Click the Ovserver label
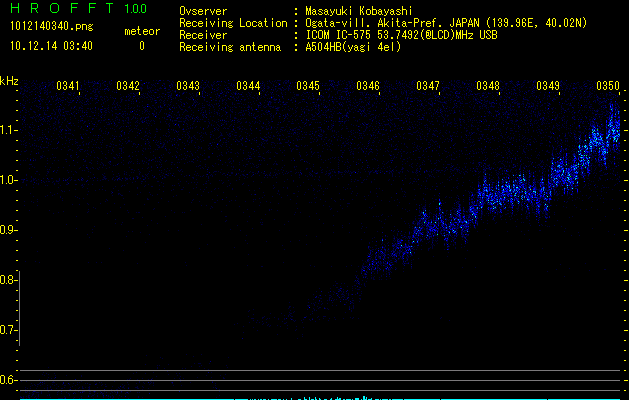629x400 pixels. pyautogui.click(x=203, y=11)
